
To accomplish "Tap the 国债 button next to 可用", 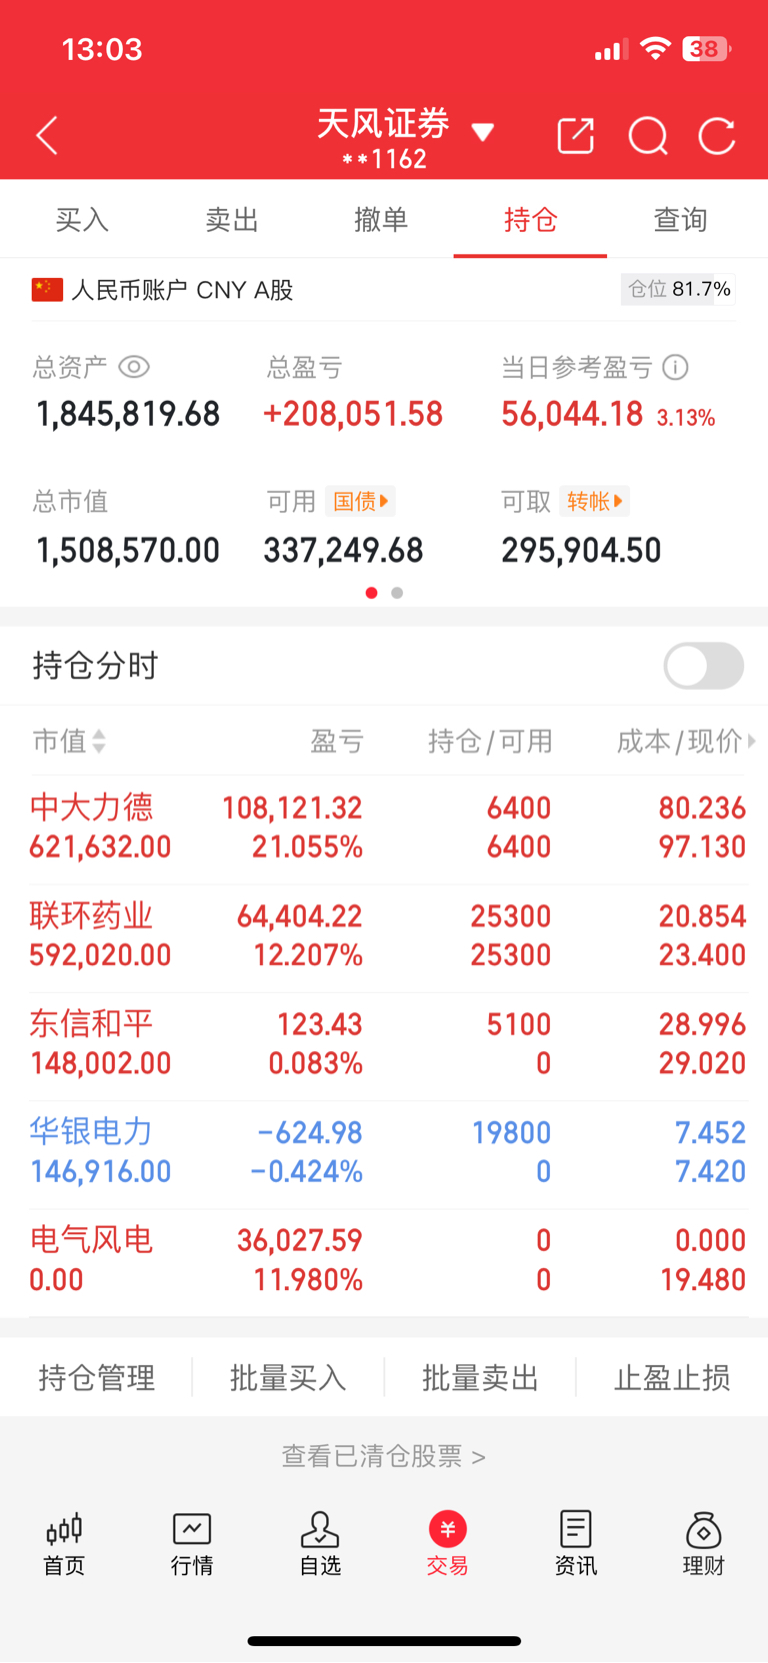I will click(x=360, y=501).
